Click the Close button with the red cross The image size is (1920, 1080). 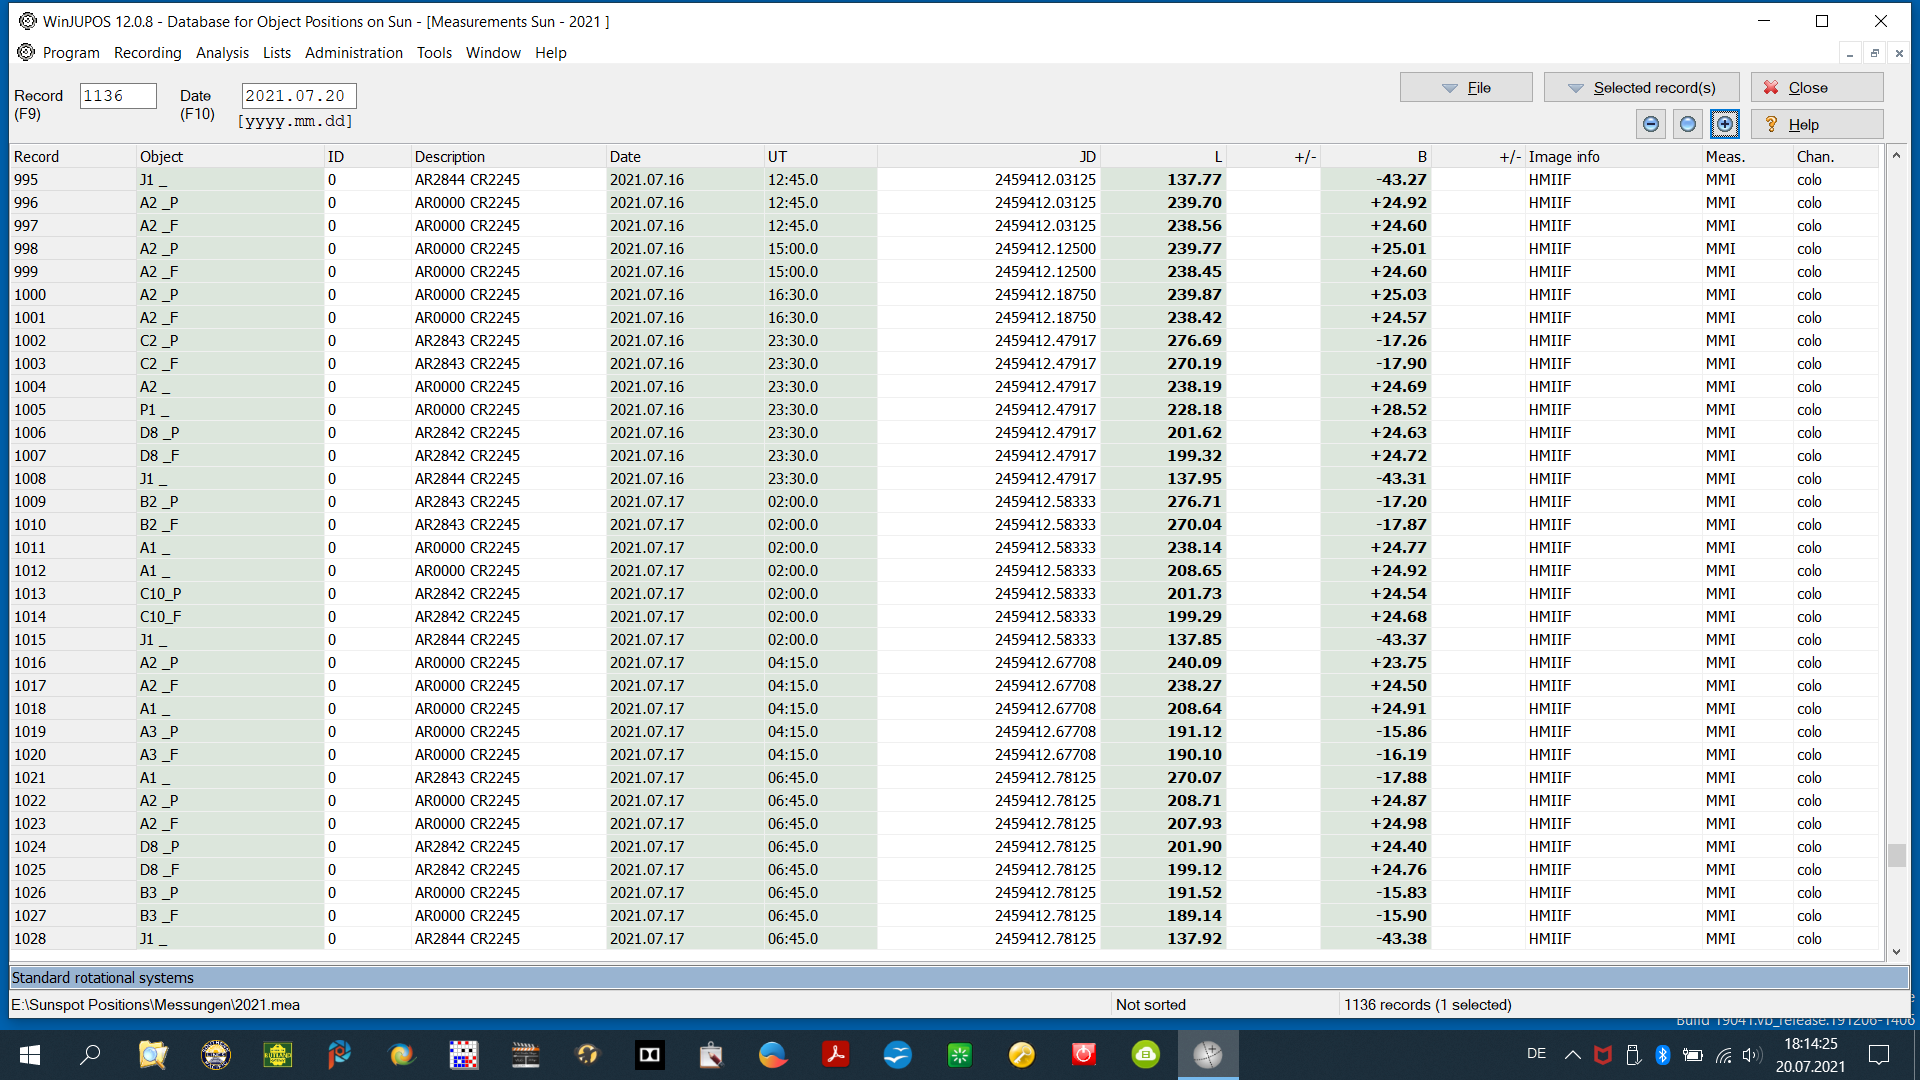click(1816, 87)
